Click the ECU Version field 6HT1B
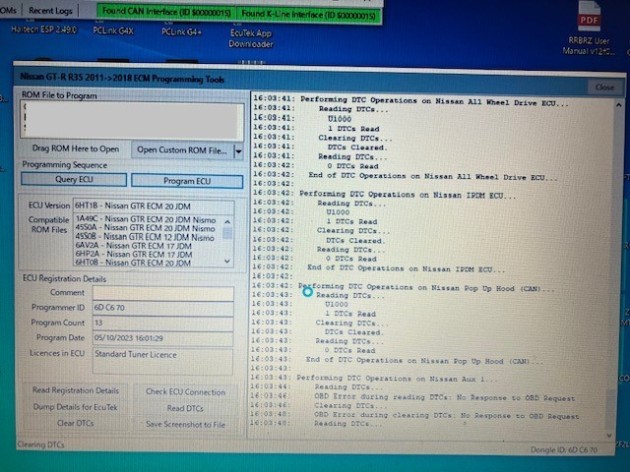Image resolution: width=630 pixels, height=472 pixels. click(153, 206)
